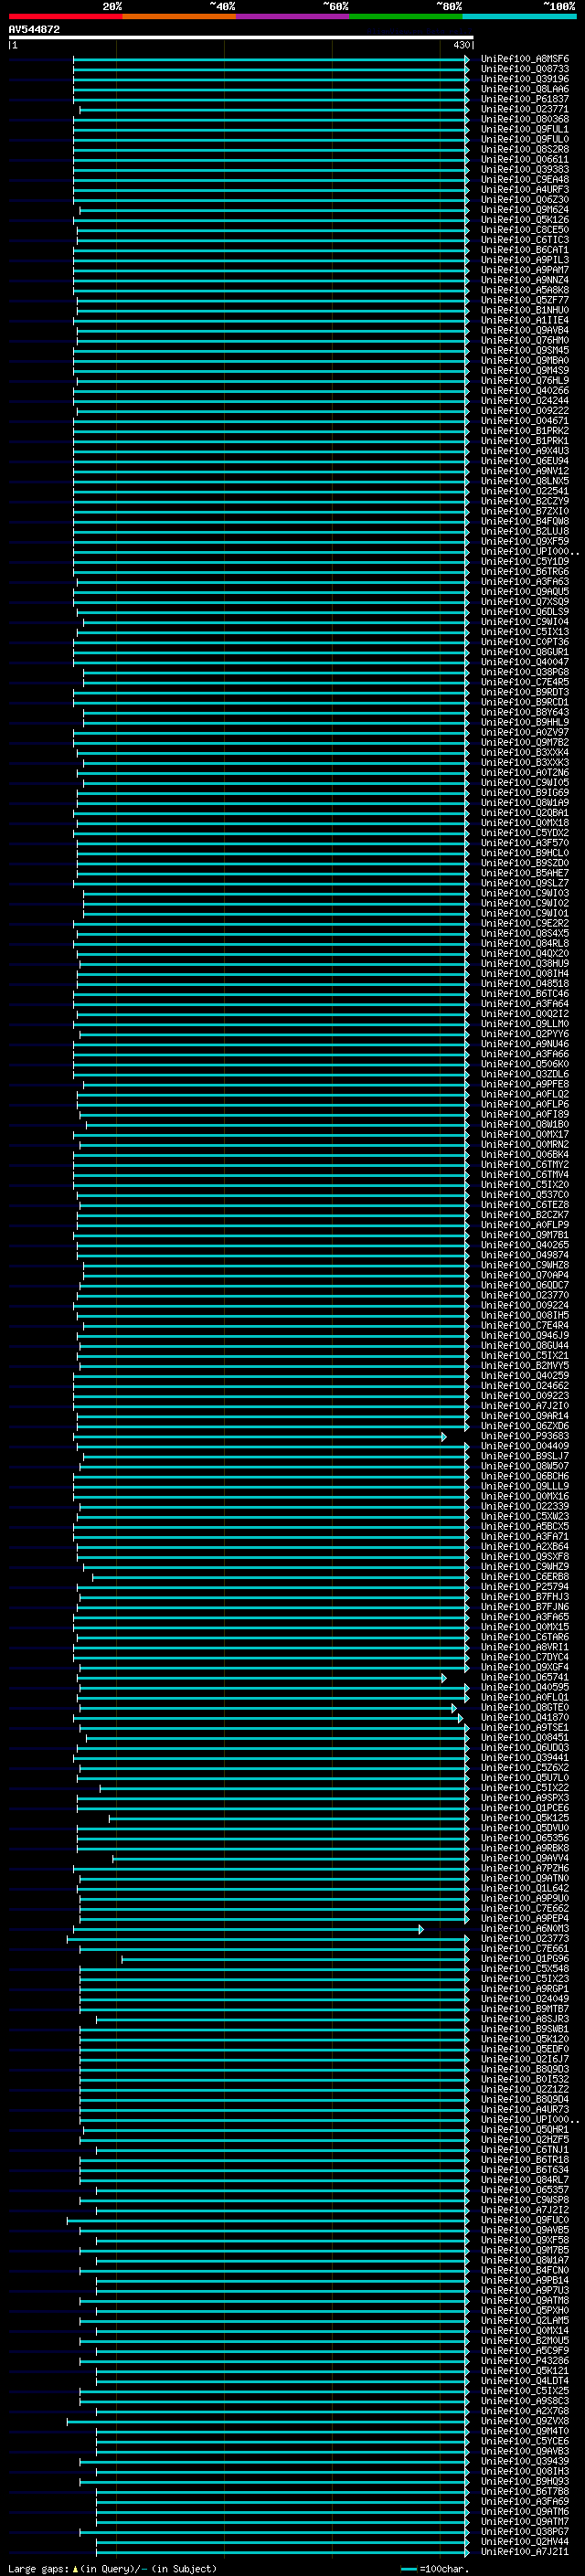Click the cyan ~100% identity legend segment
The width and height of the screenshot is (585, 2576).
[x=518, y=16]
